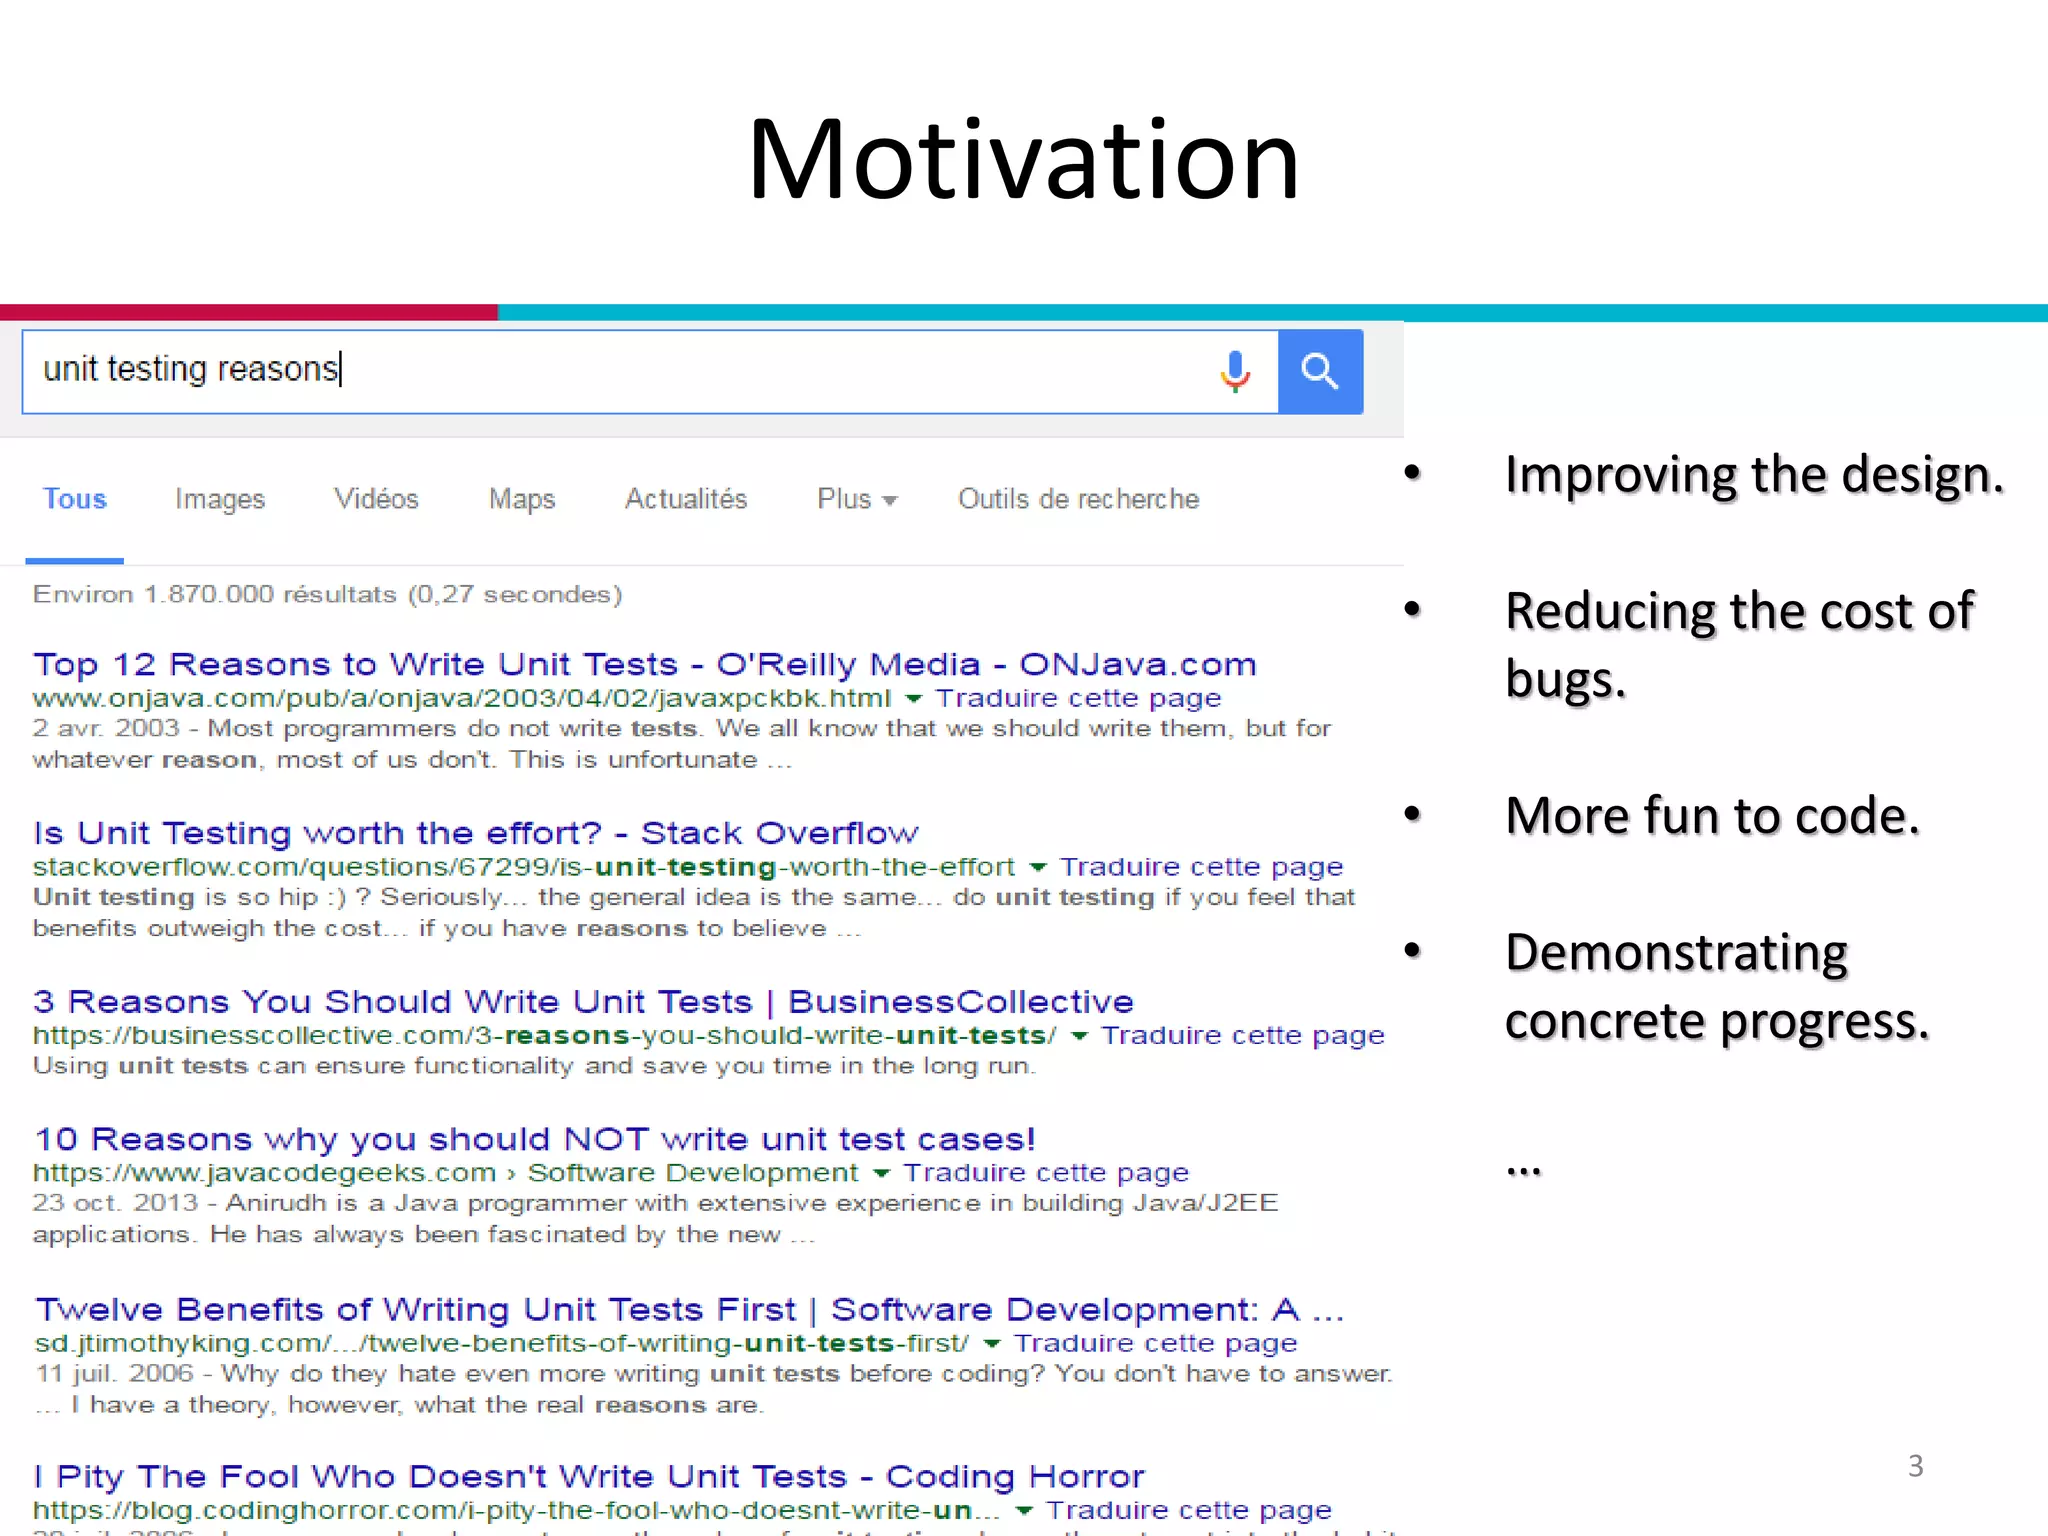
Task: Click the blue magnifier search button
Action: pyautogui.click(x=1320, y=372)
